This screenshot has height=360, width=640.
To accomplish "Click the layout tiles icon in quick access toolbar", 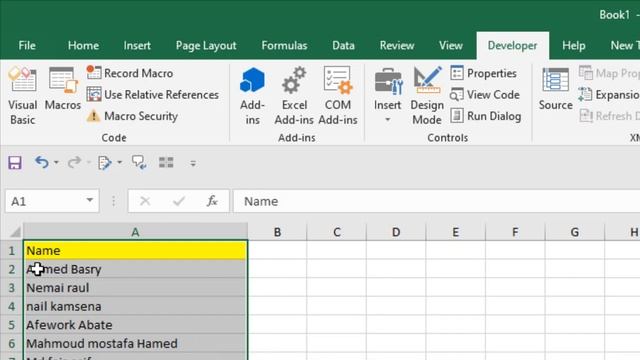I will (x=166, y=162).
